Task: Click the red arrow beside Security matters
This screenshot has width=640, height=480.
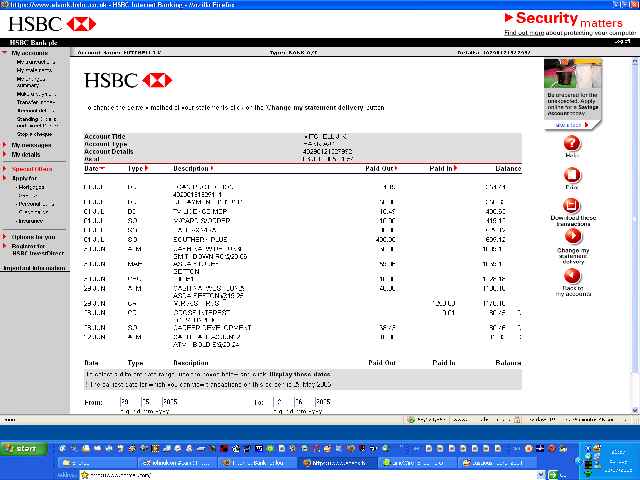Action: coord(508,18)
